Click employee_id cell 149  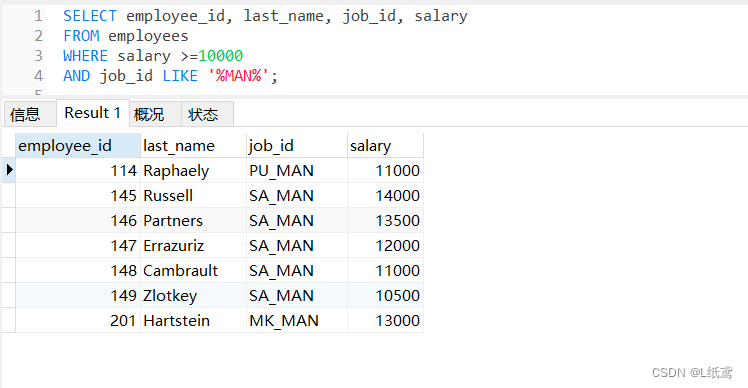click(78, 295)
